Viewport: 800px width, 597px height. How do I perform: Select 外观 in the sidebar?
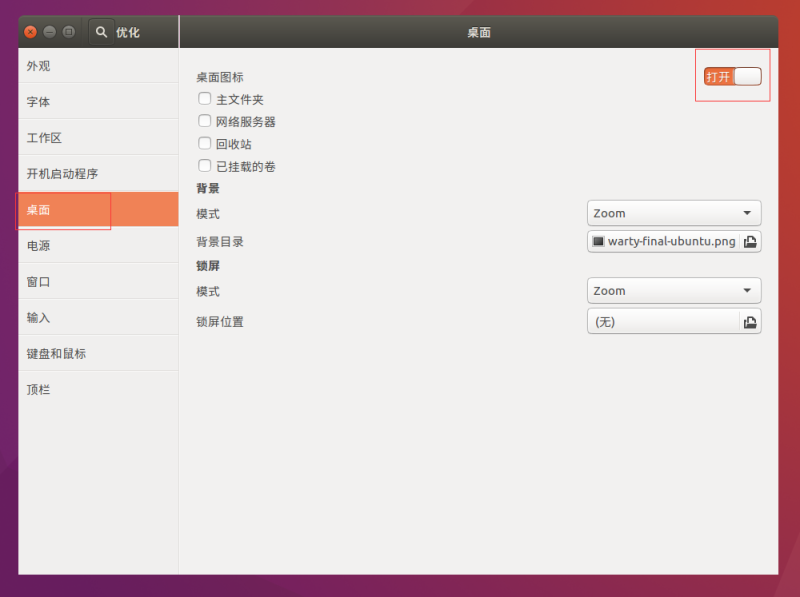[x=98, y=66]
